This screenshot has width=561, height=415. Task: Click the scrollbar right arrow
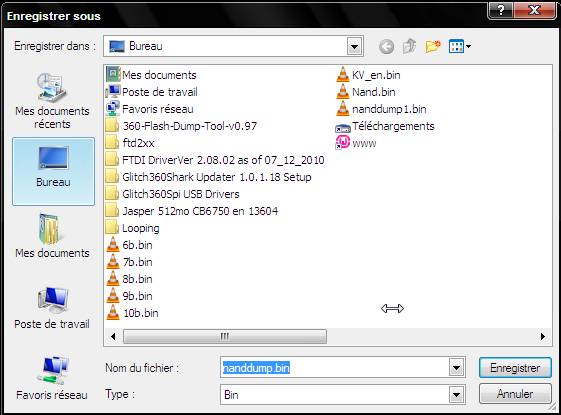click(543, 336)
